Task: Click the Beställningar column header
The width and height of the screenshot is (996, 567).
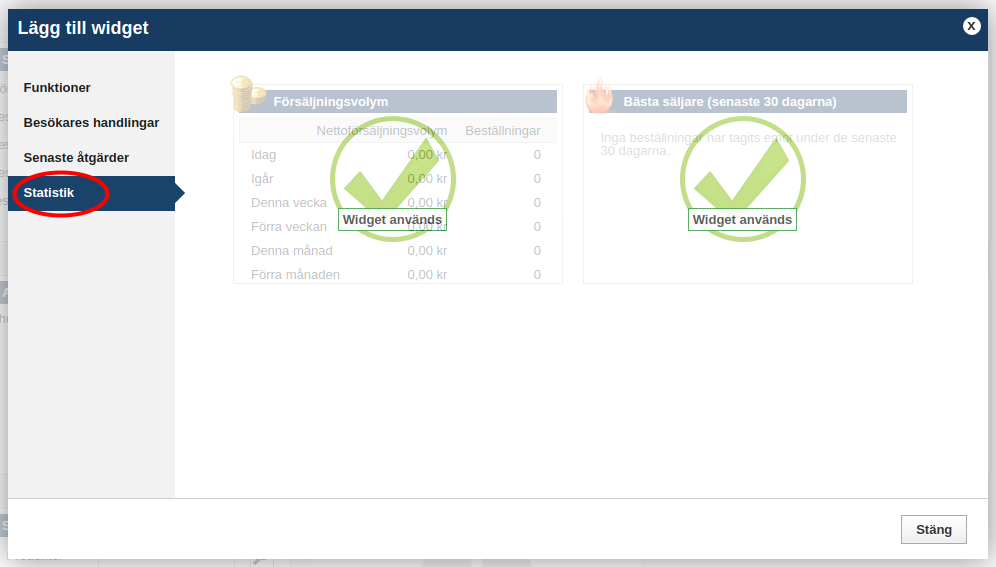Action: (502, 131)
